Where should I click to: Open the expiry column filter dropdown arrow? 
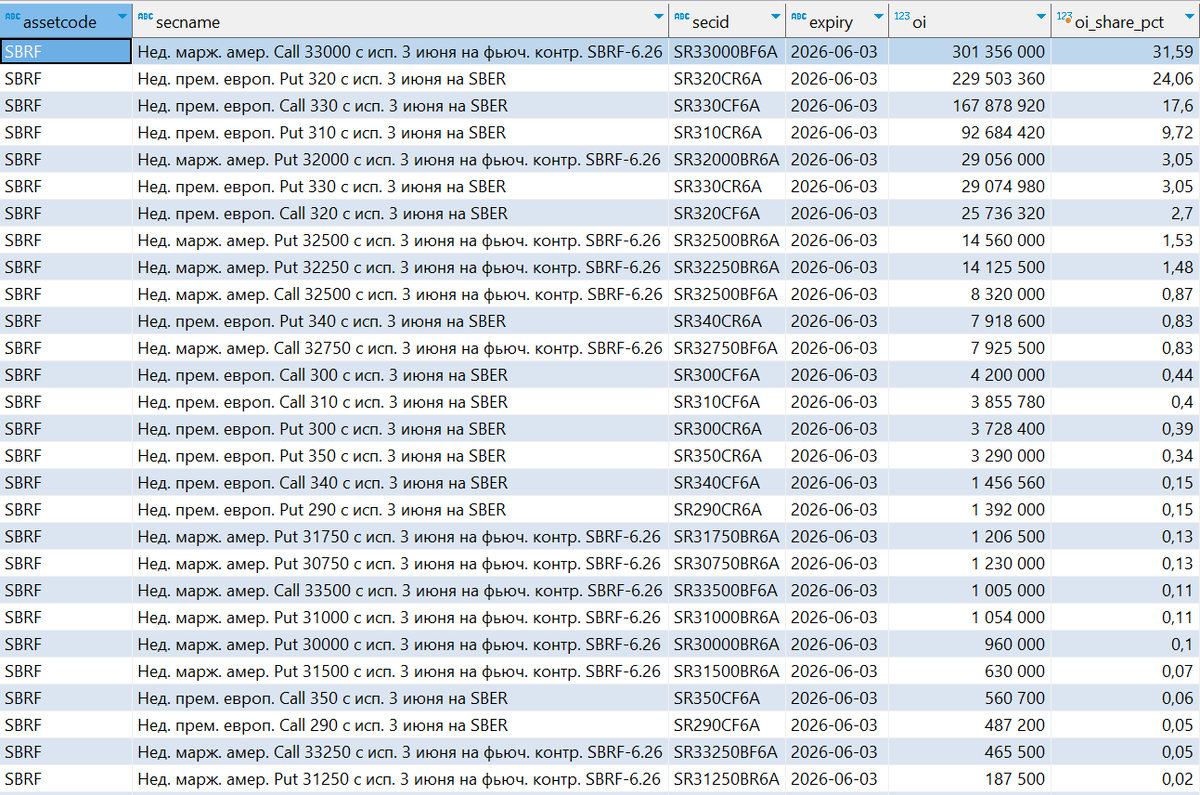tap(878, 17)
